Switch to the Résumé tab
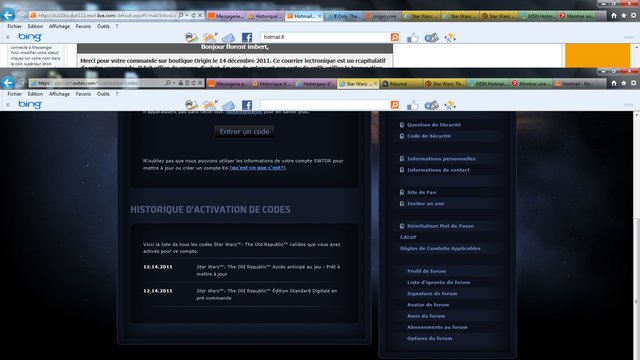 [402, 83]
